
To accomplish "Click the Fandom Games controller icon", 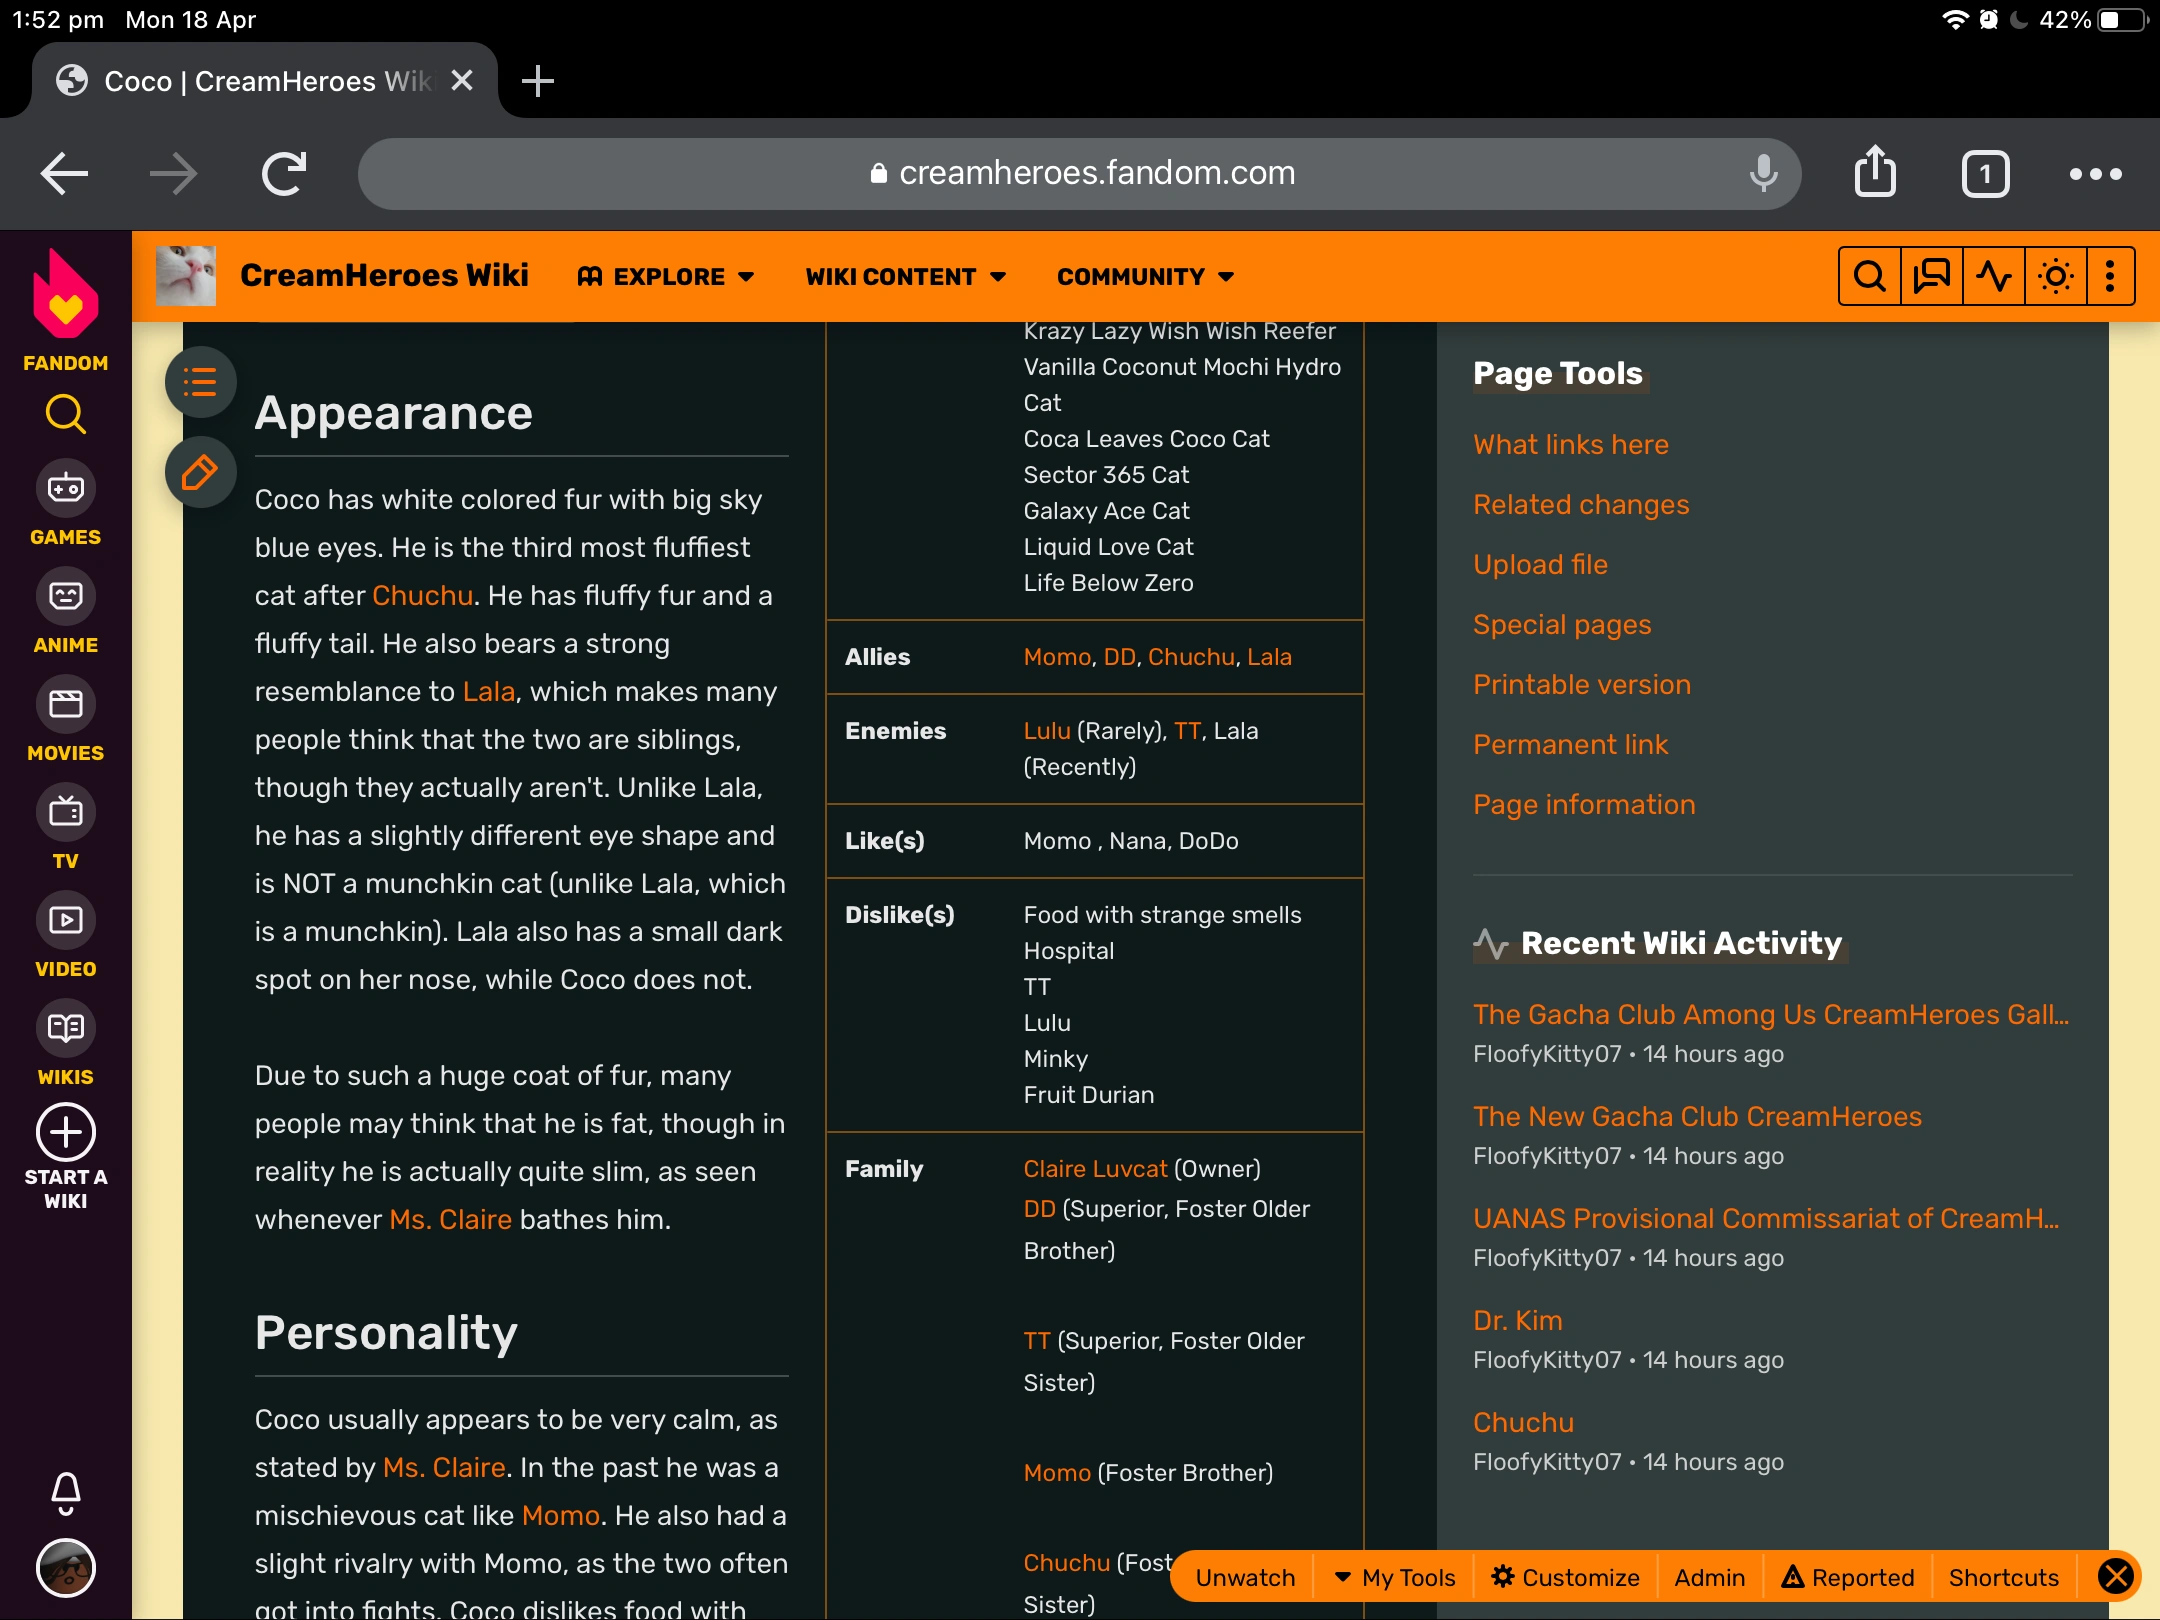I will pos(66,489).
